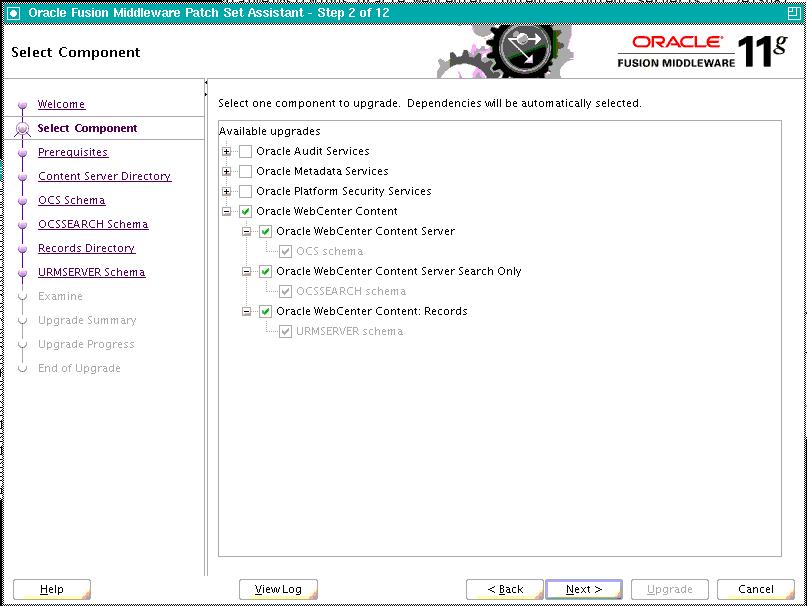This screenshot has width=807, height=606.
Task: Click the OCSSEARCH schema text
Action: pyautogui.click(x=351, y=291)
